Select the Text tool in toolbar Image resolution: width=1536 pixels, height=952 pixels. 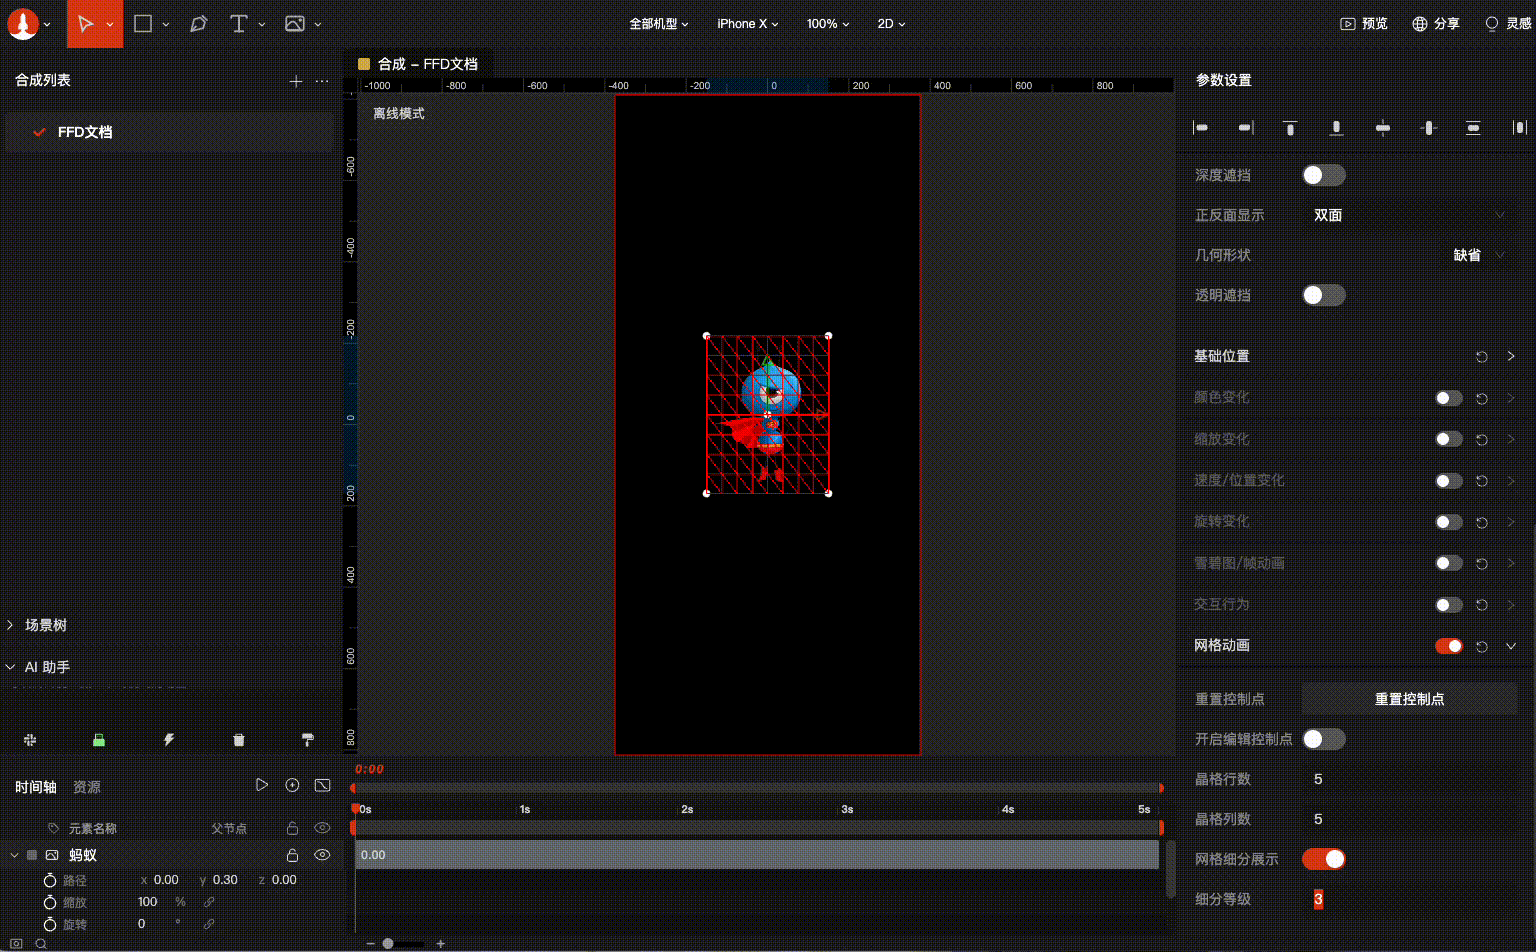[238, 24]
